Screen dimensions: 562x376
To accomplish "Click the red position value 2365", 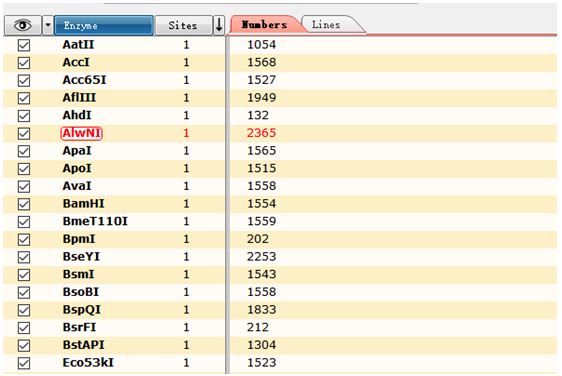I will (262, 133).
